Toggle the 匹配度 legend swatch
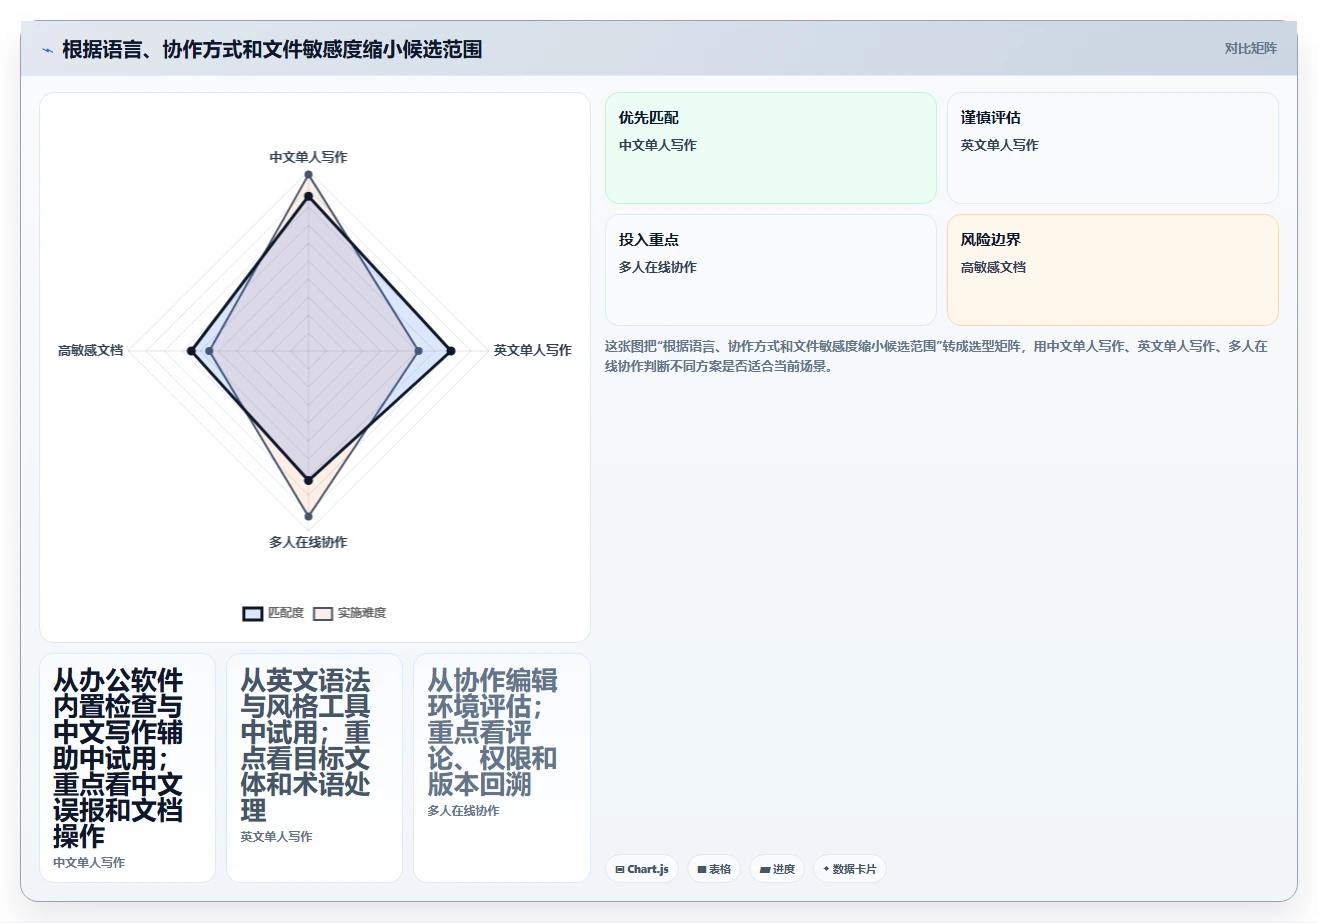This screenshot has width=1318, height=923. (x=253, y=613)
